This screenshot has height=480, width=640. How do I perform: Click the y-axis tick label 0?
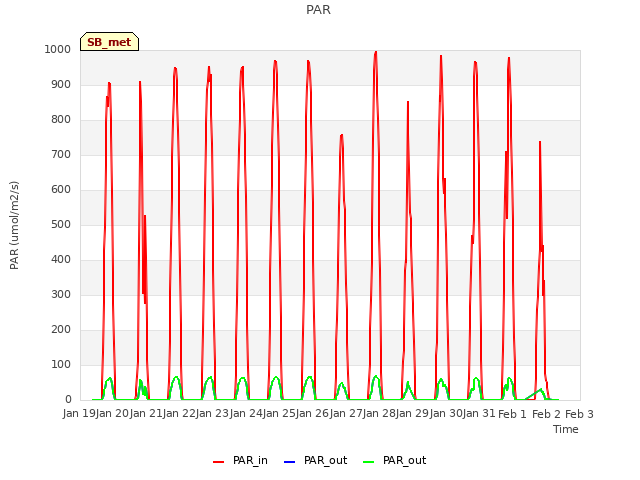[68, 400]
